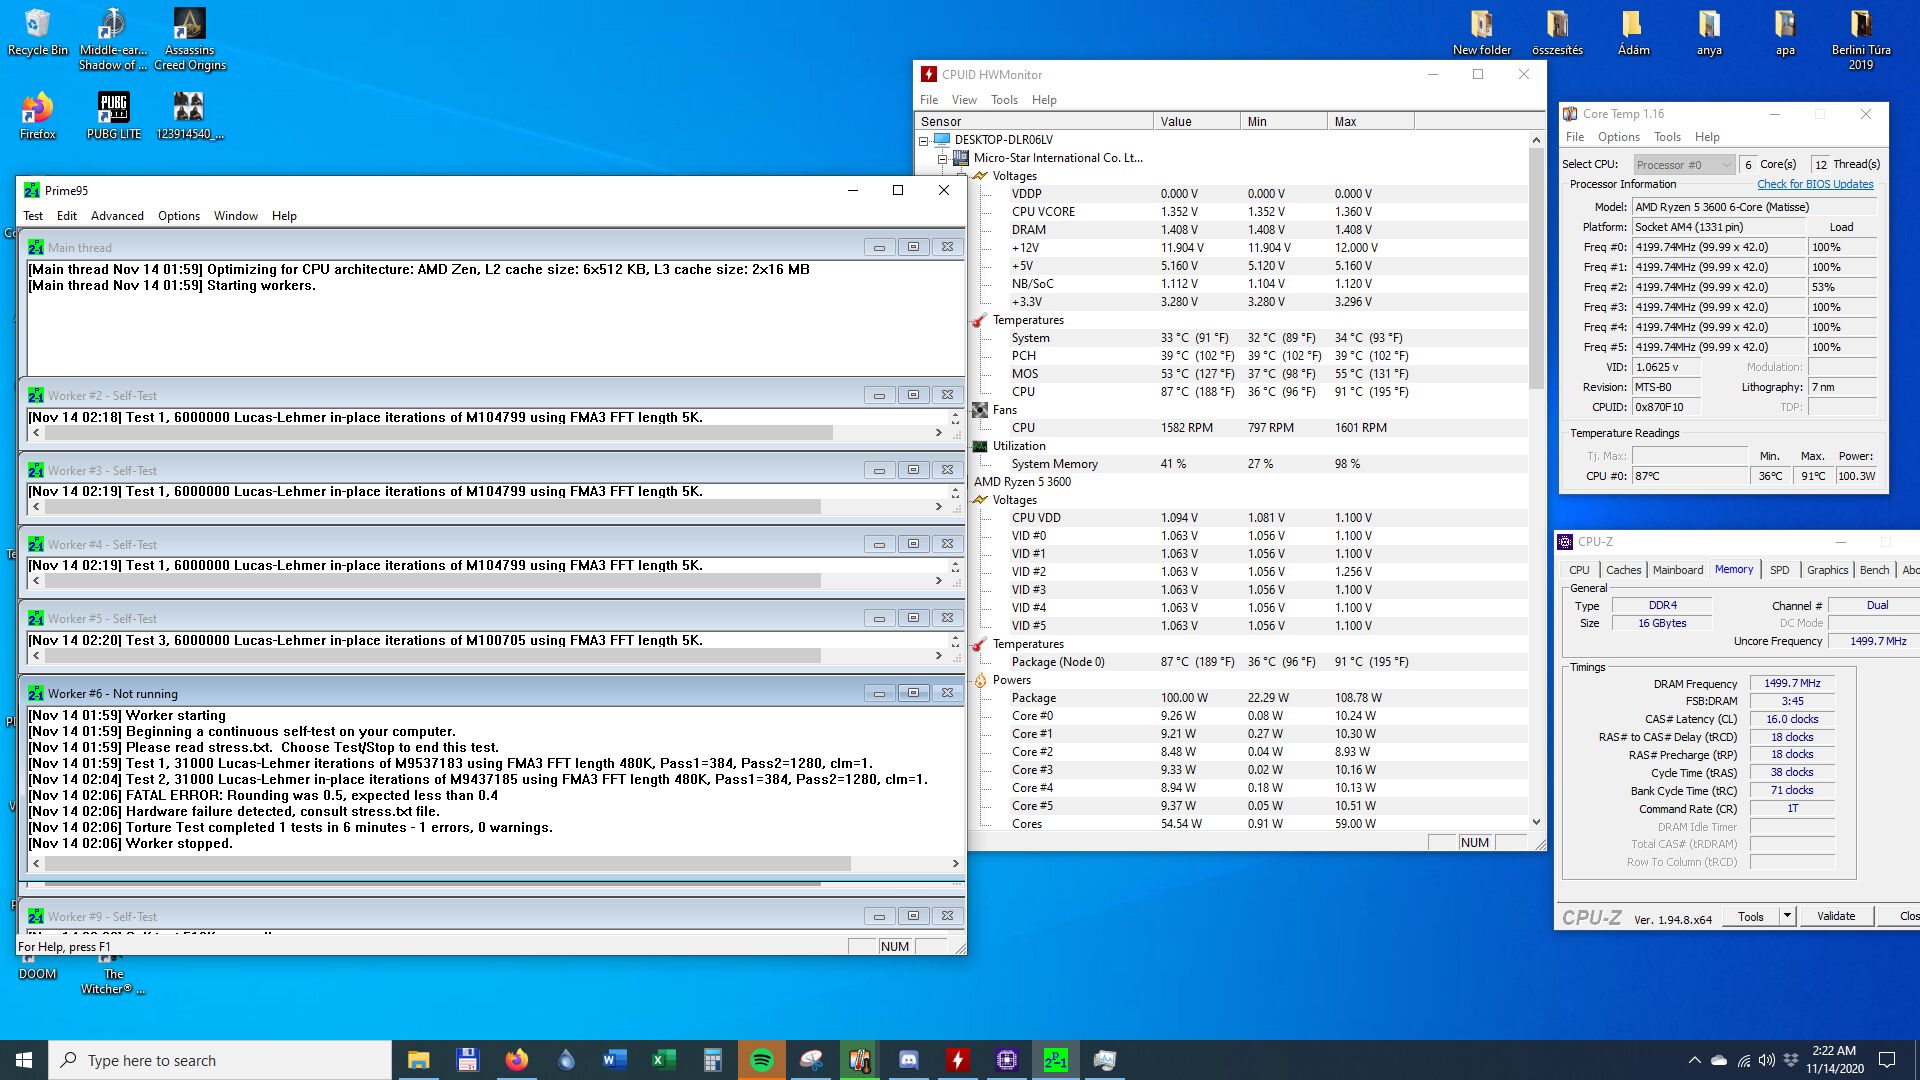1920x1080 pixels.
Task: Show hidden system tray icons
Action: click(1694, 1060)
